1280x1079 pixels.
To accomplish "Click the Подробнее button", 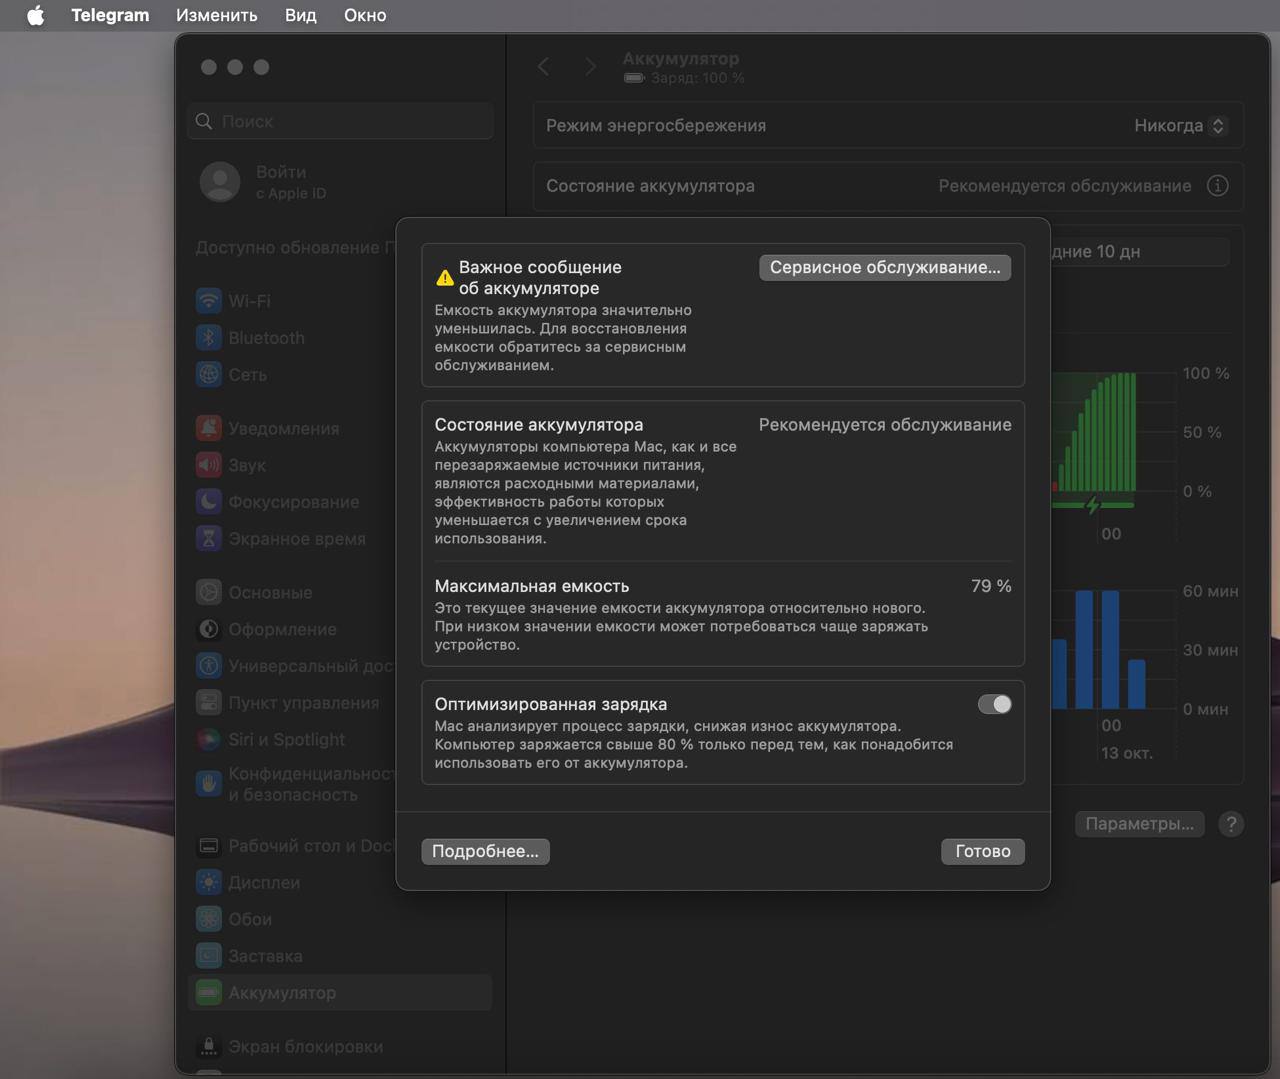I will (485, 851).
